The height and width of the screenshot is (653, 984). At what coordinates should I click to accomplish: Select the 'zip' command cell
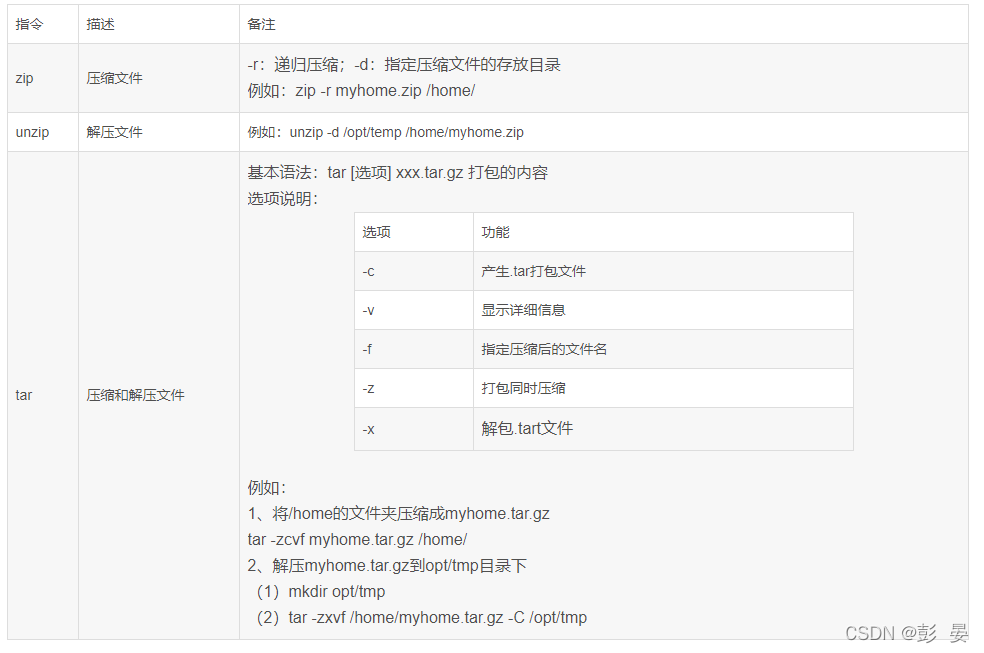pyautogui.click(x=43, y=78)
